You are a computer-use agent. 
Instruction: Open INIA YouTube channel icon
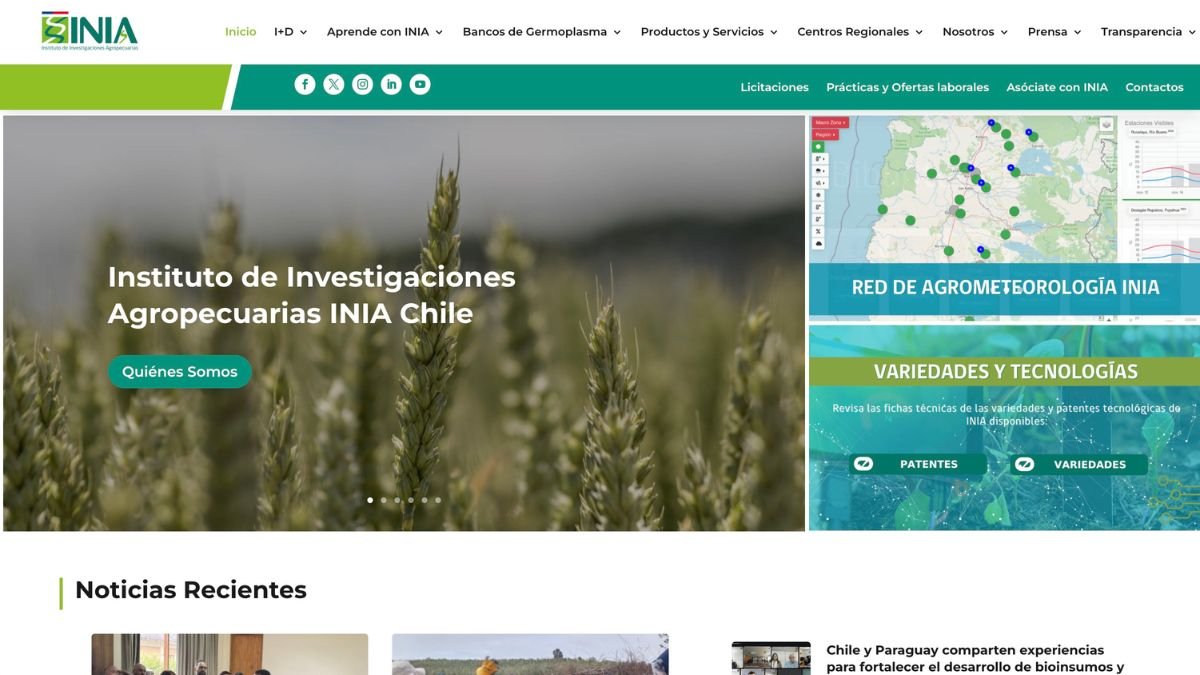coord(420,85)
